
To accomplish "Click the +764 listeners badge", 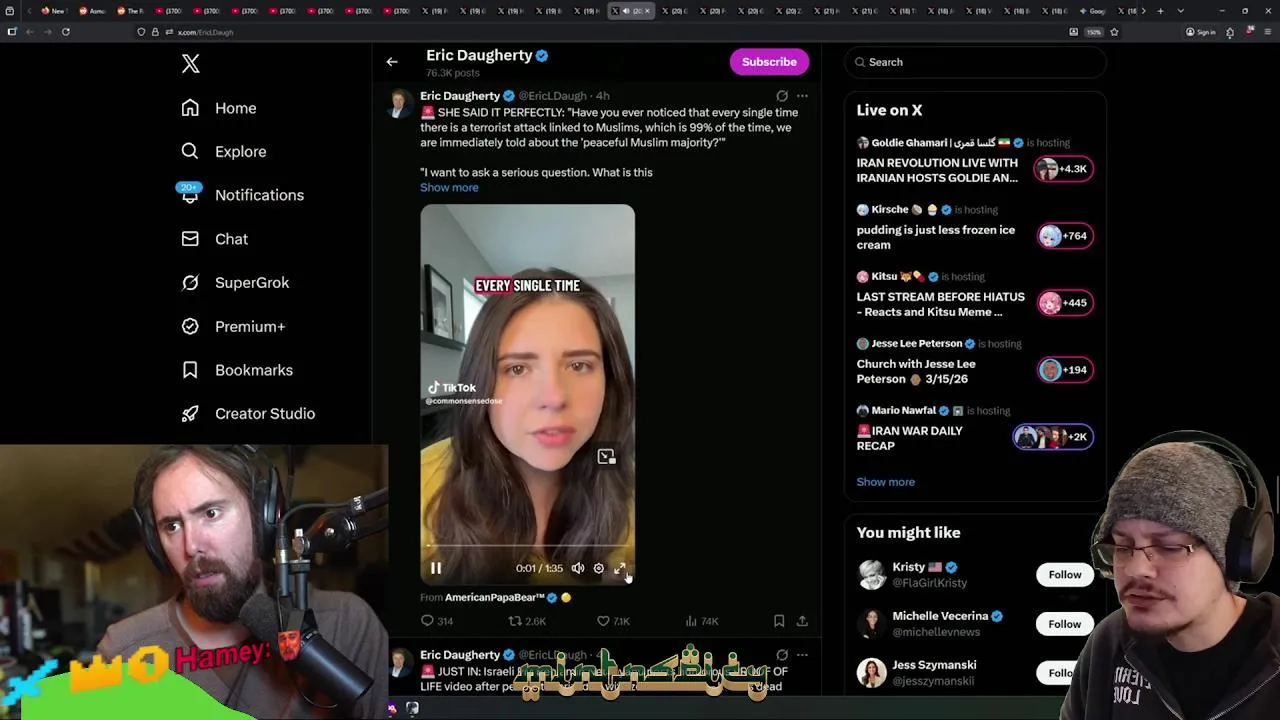I will coord(1065,236).
